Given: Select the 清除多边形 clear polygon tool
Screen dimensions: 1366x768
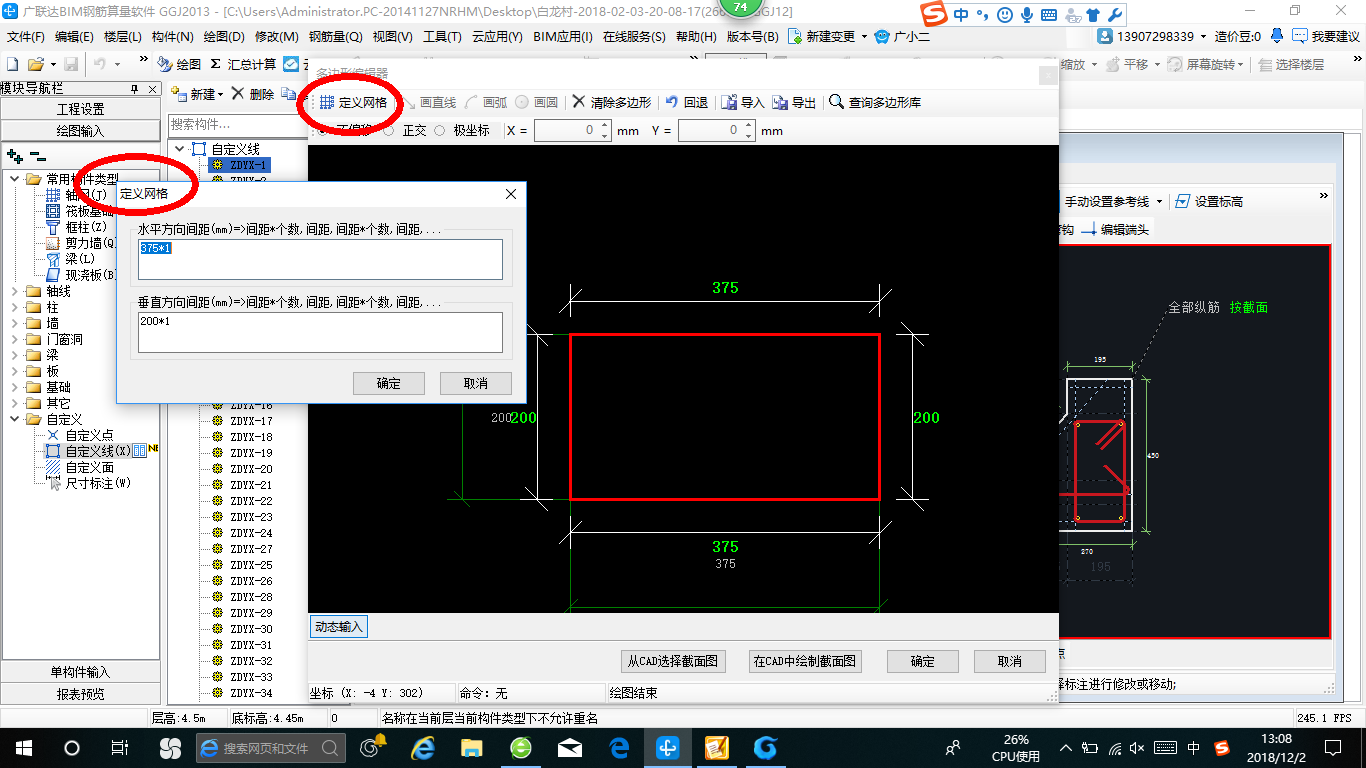Looking at the screenshot, I should click(611, 103).
